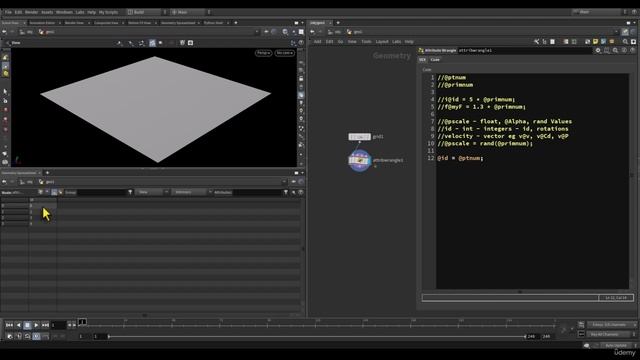Select the grid1 node in the network
The height and width of the screenshot is (360, 640).
tap(360, 137)
